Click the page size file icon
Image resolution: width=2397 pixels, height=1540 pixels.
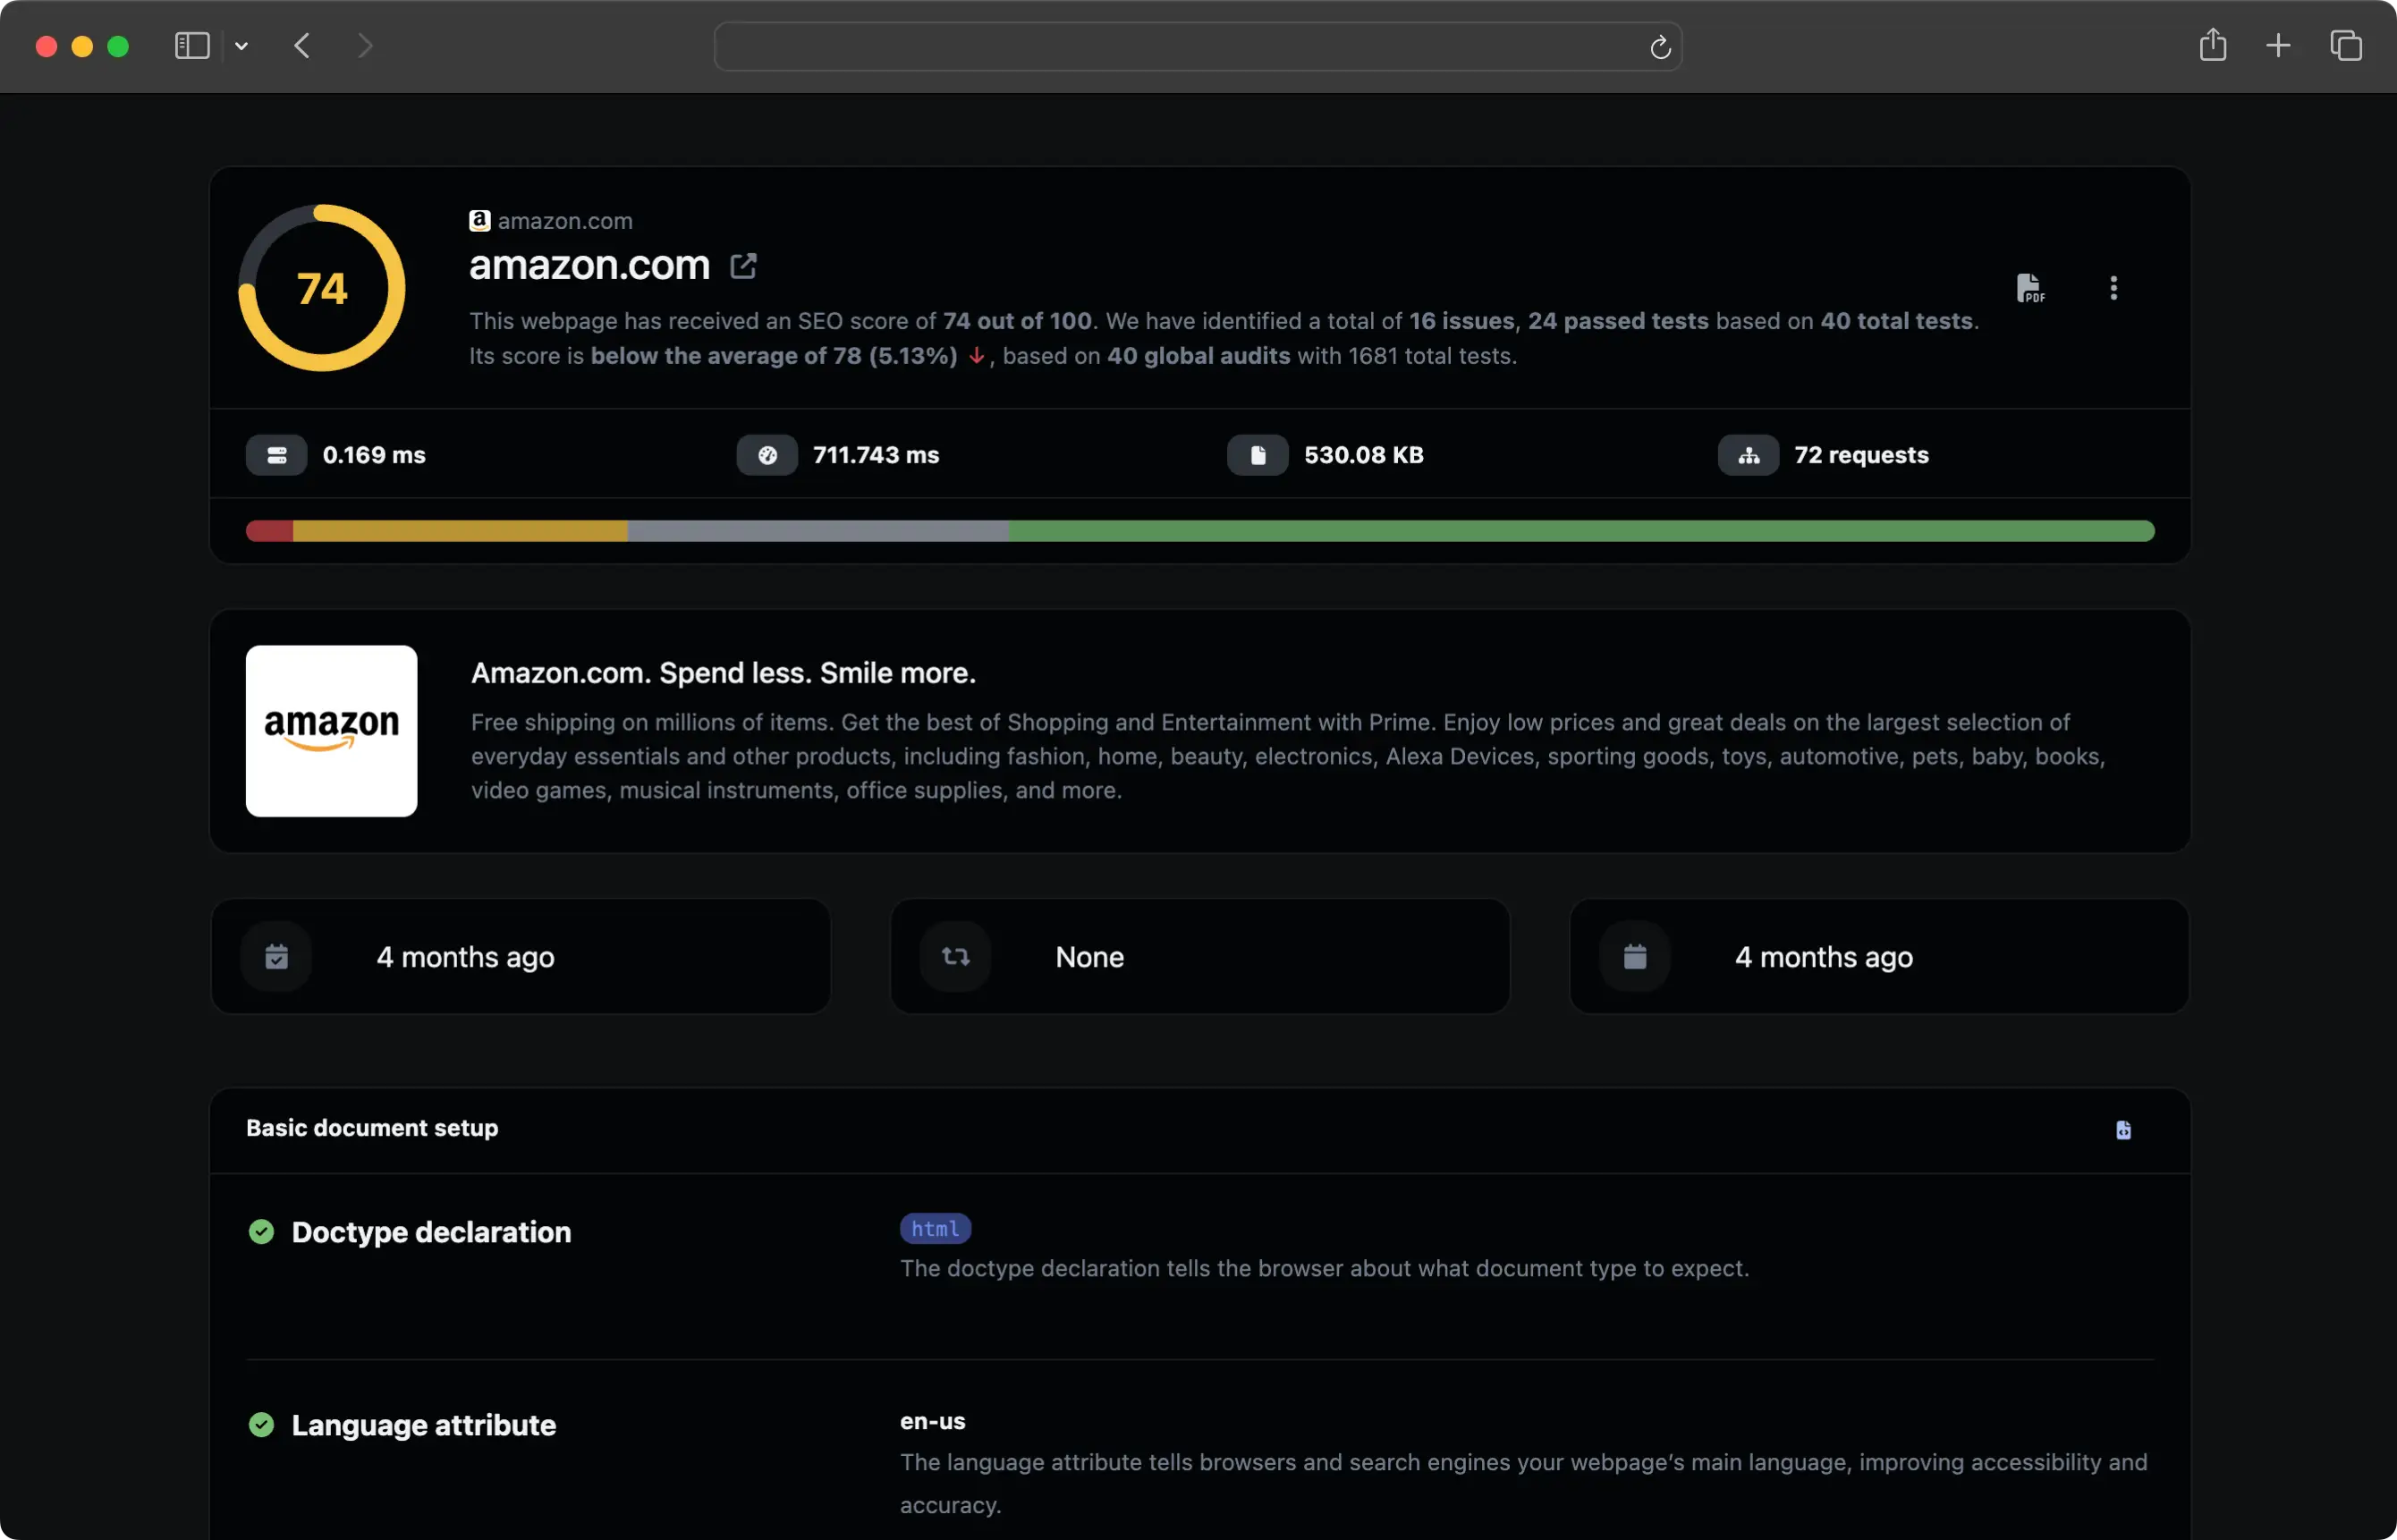tap(1258, 455)
